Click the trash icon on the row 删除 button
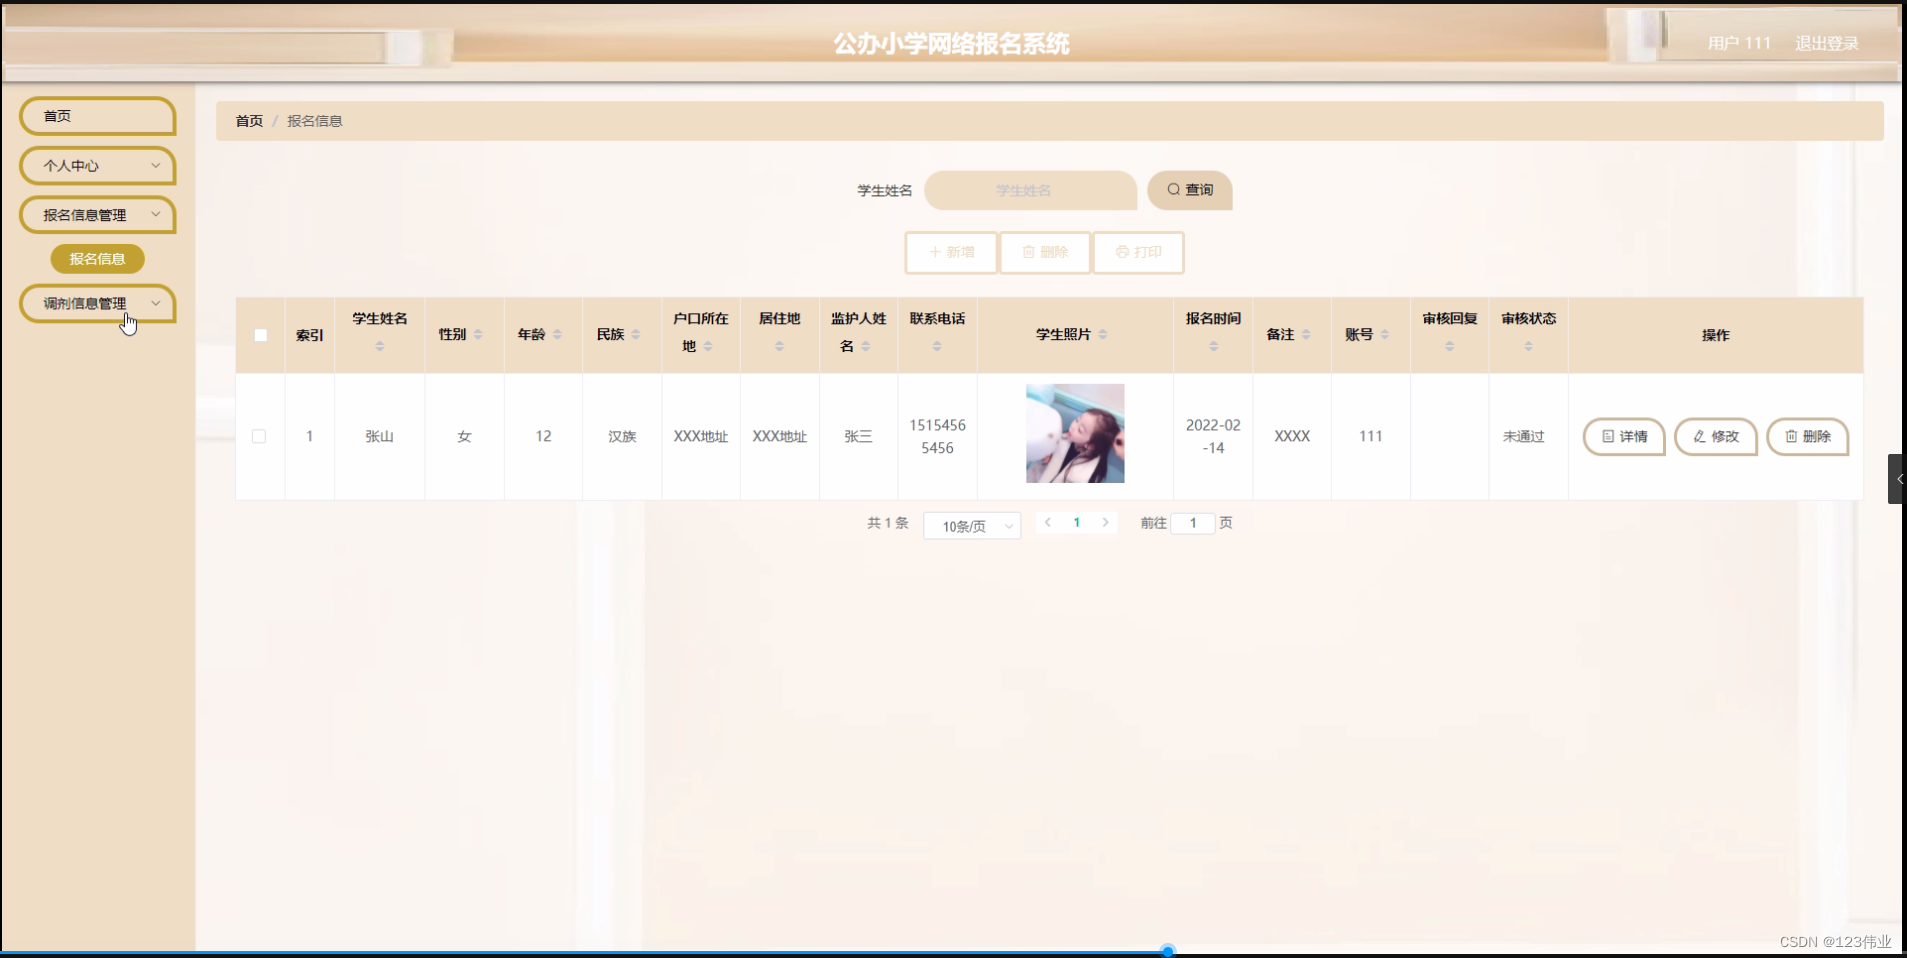Viewport: 1907px width, 958px height. point(1791,436)
